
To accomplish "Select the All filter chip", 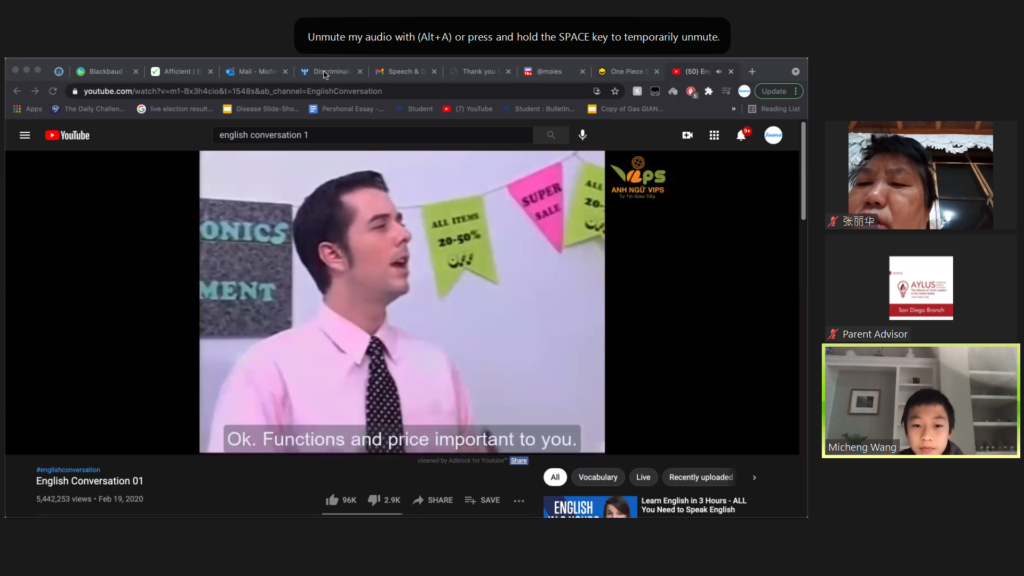I will point(555,477).
